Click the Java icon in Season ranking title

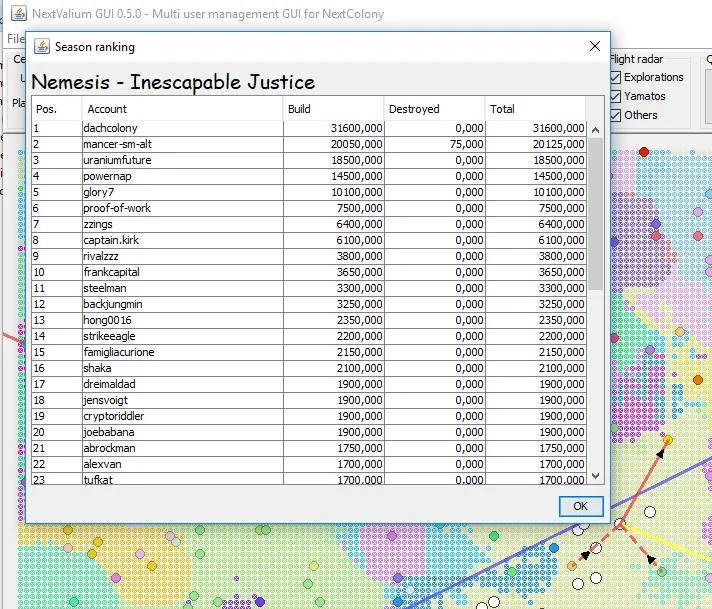(42, 46)
